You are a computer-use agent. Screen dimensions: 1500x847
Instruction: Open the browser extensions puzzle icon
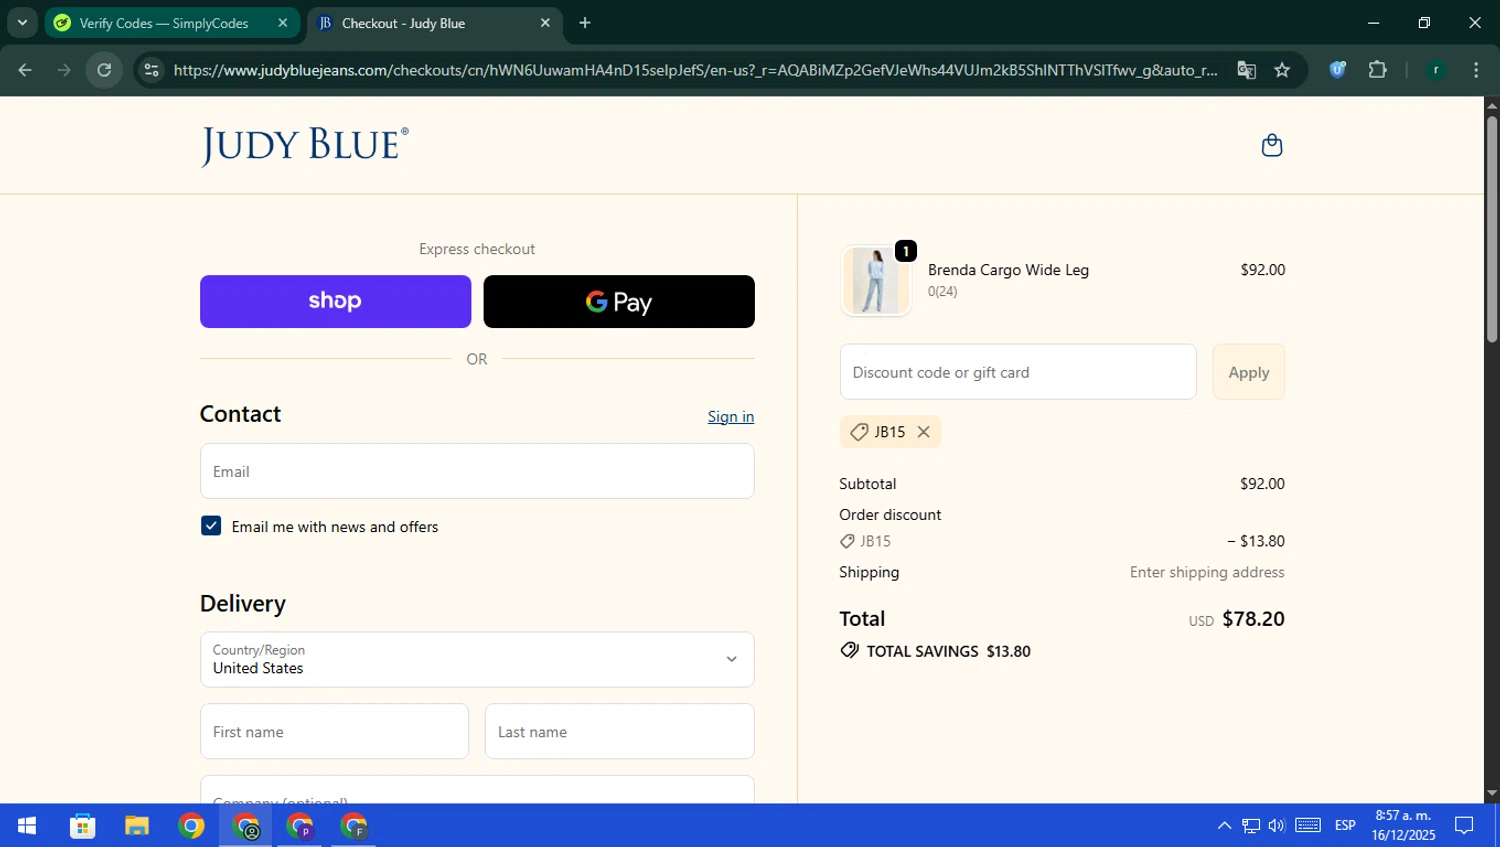pyautogui.click(x=1377, y=70)
